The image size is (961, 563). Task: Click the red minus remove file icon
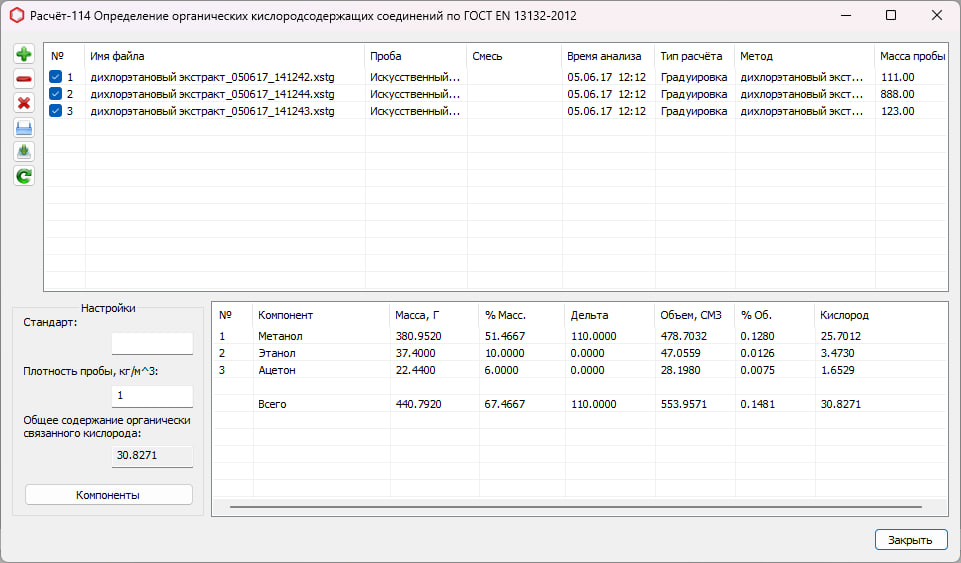tap(24, 78)
